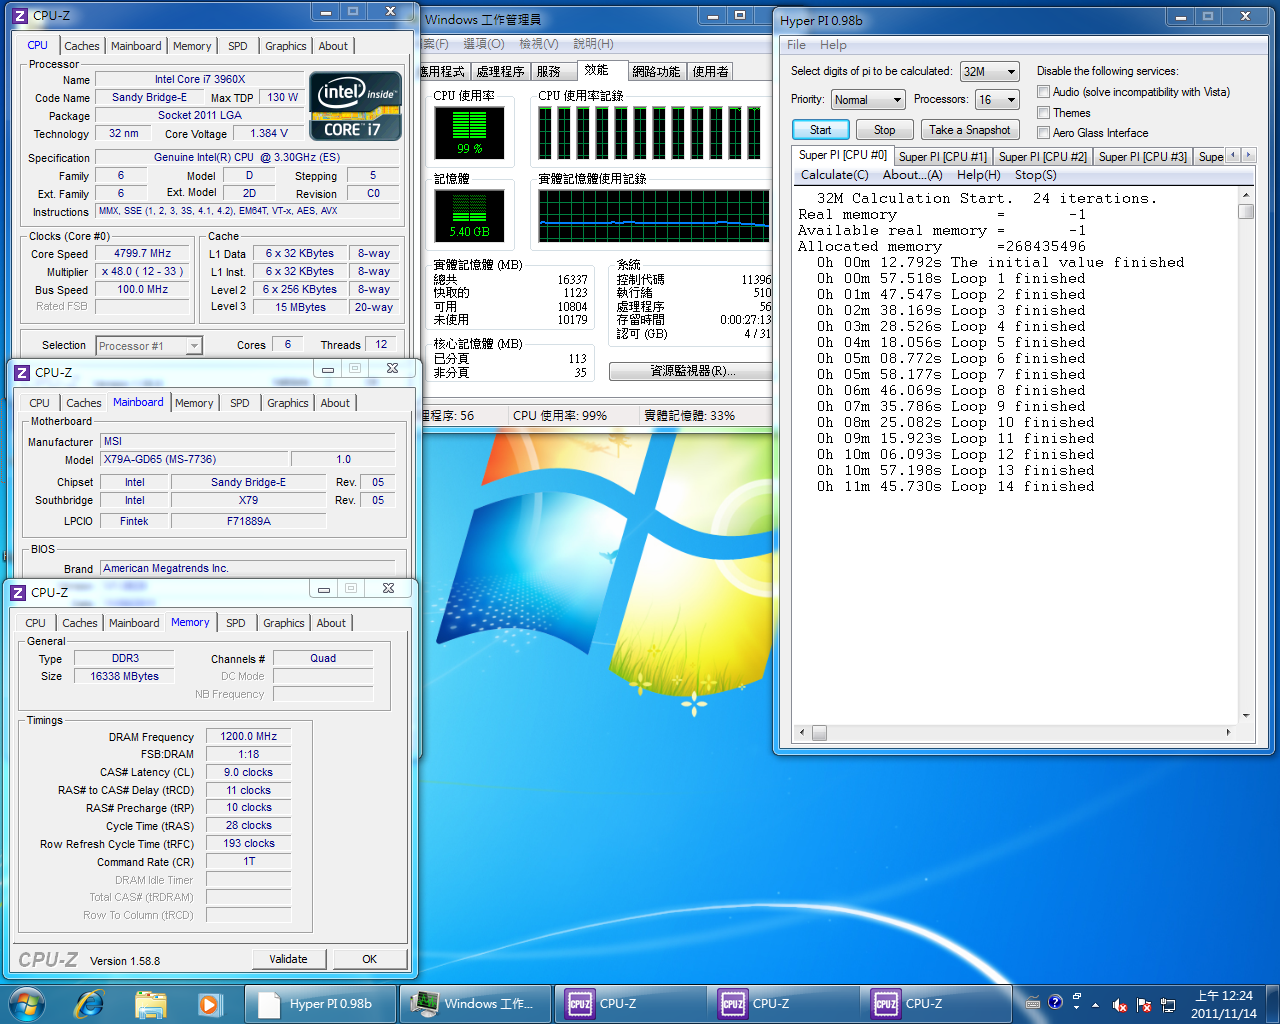The image size is (1280, 1024).
Task: Click the Intel Core i7 3960X name field
Action: [200, 79]
